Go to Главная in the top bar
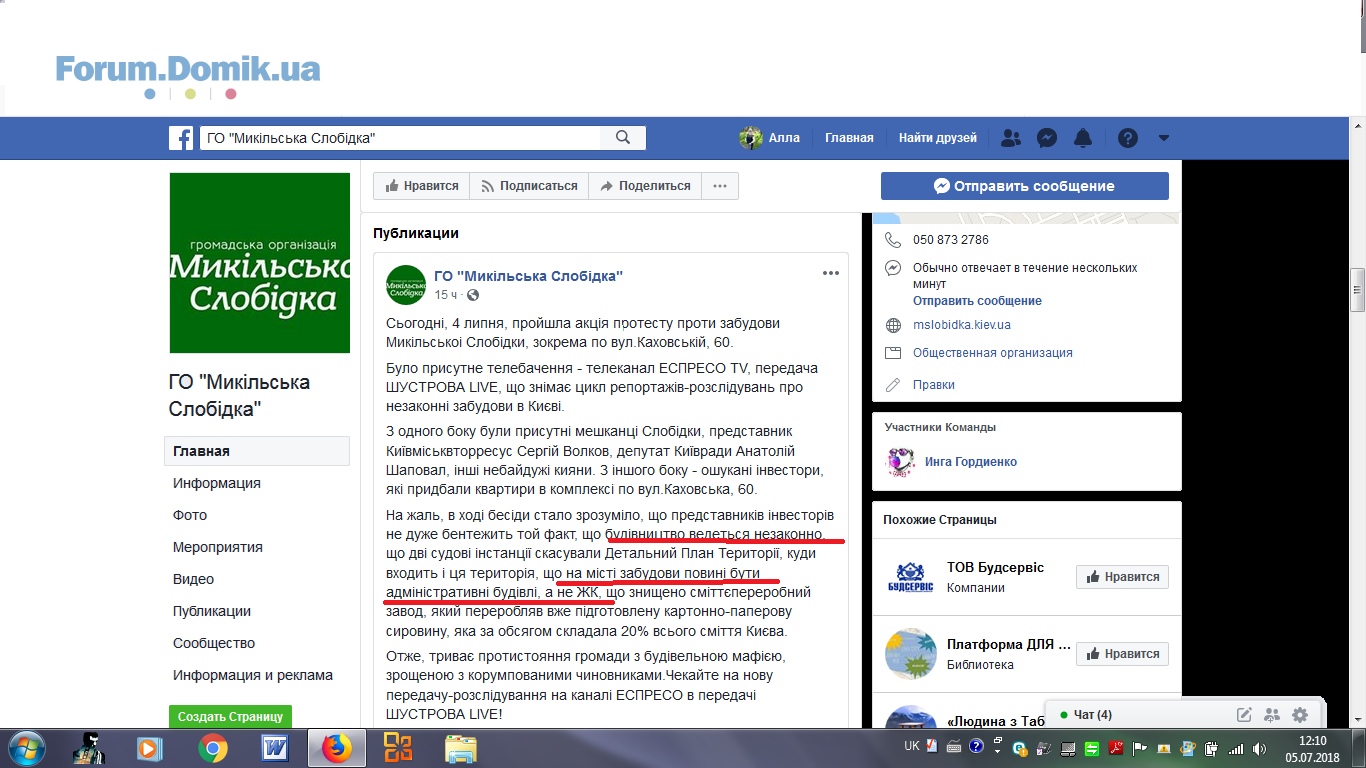The image size is (1366, 768). 849,138
